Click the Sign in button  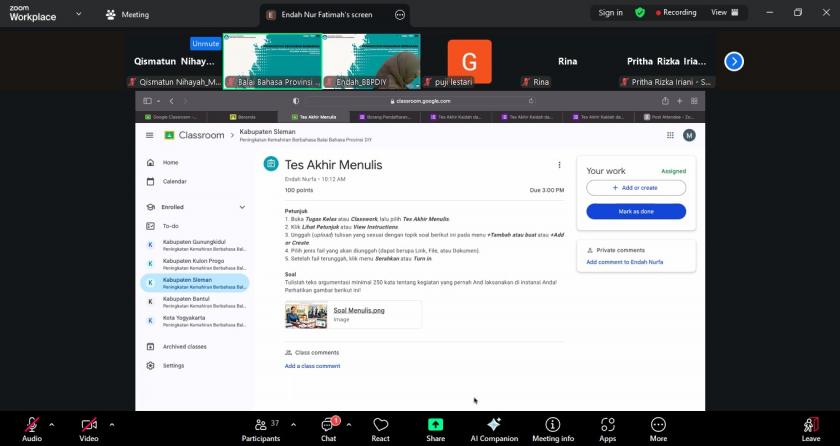610,13
